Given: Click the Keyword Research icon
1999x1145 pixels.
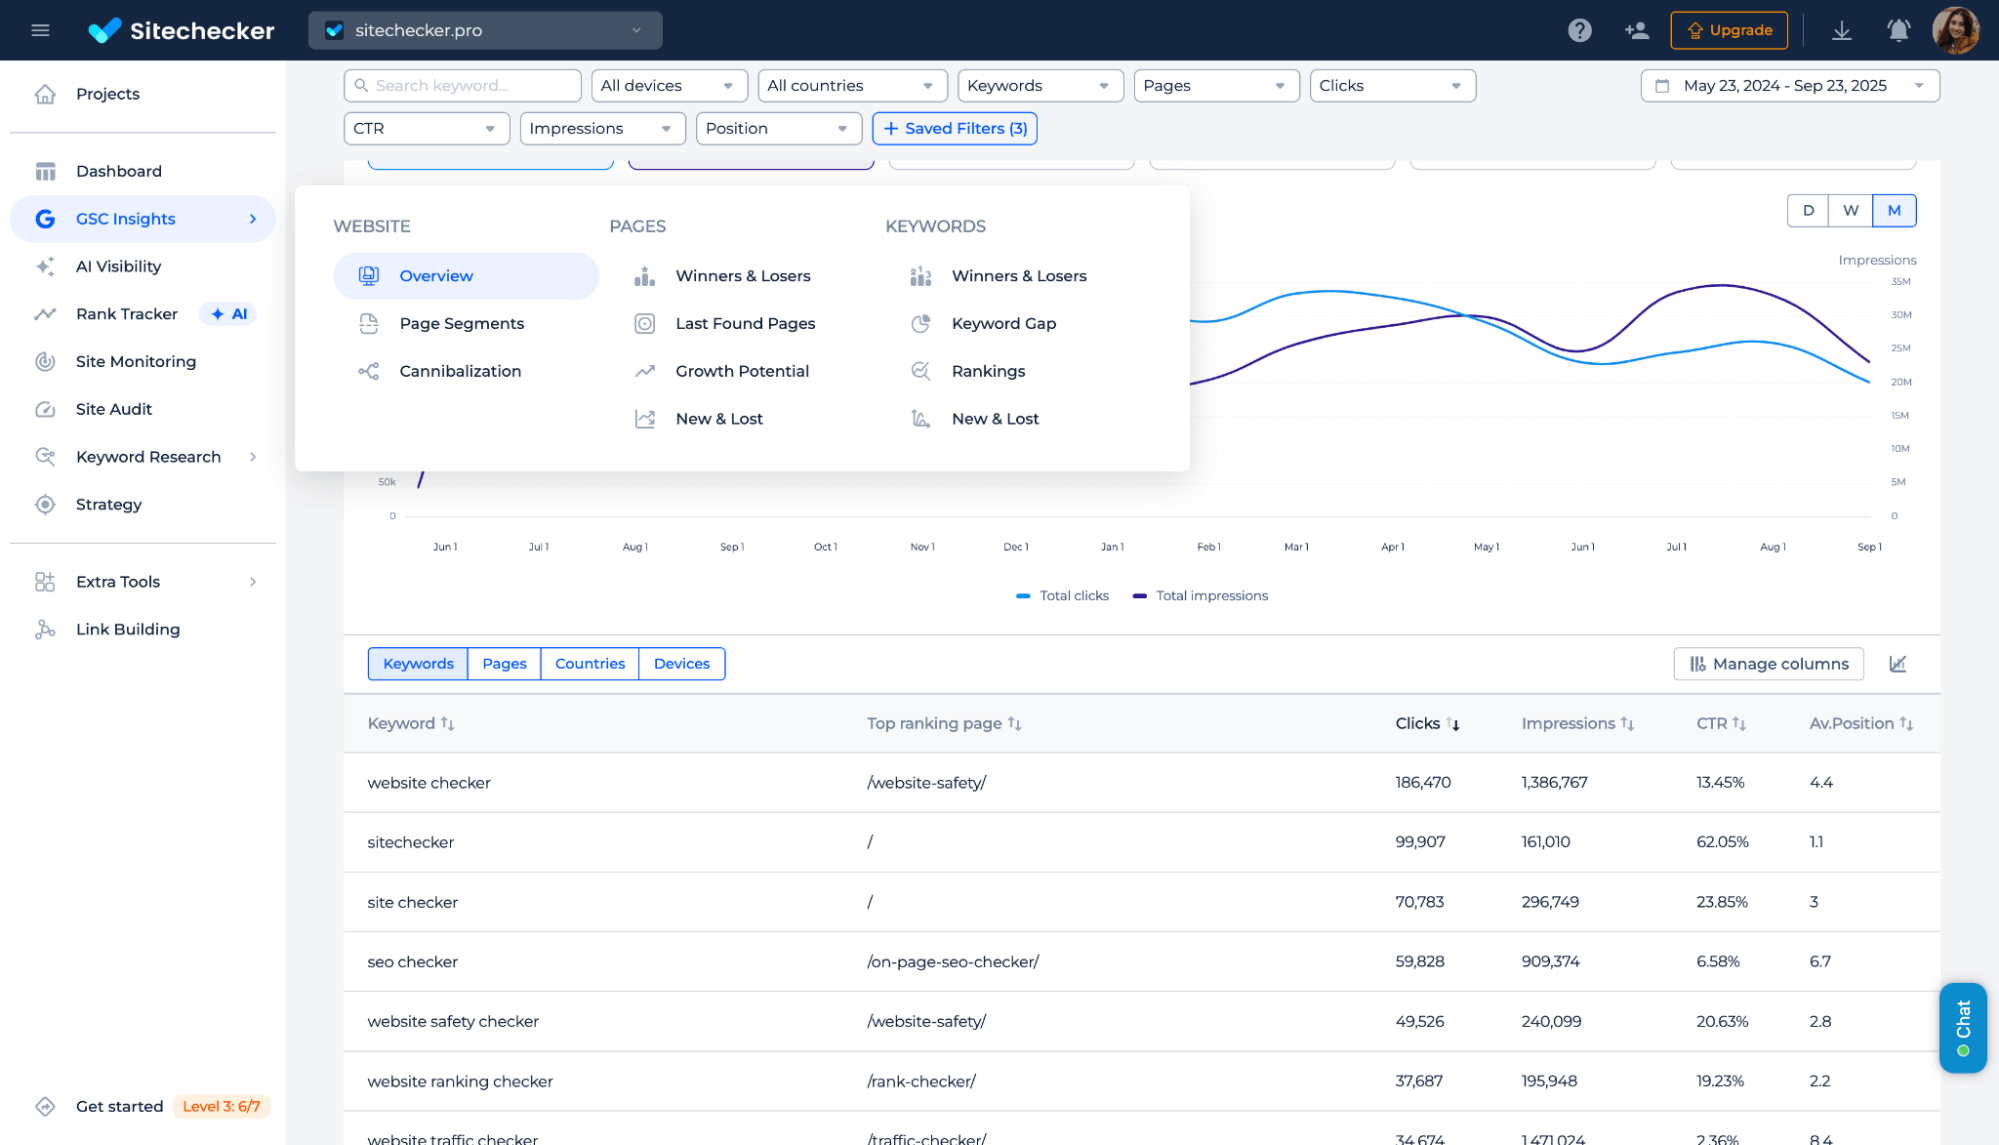Looking at the screenshot, I should click(x=45, y=457).
